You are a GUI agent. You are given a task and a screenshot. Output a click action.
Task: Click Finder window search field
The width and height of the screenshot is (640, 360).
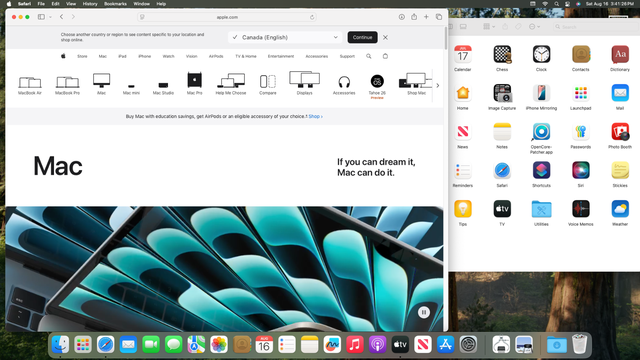pos(595,27)
